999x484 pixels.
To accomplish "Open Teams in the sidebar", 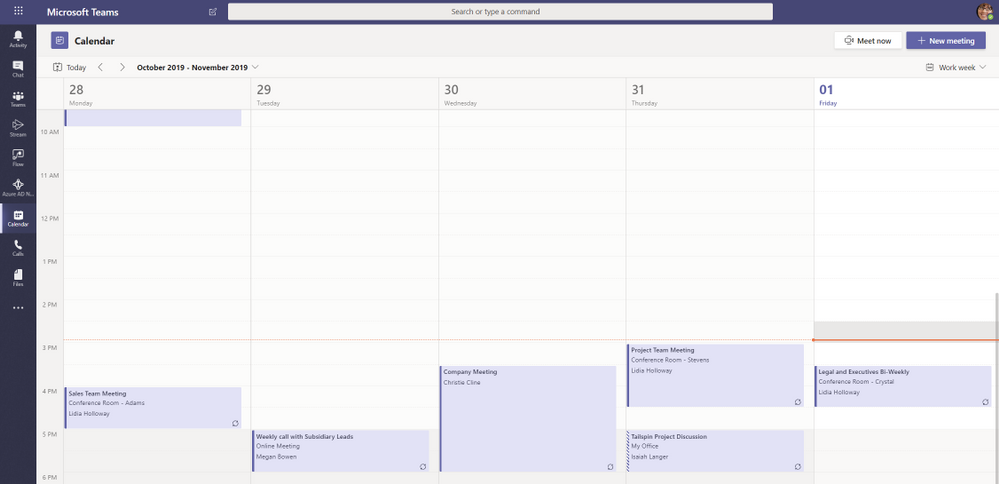I will pos(18,99).
